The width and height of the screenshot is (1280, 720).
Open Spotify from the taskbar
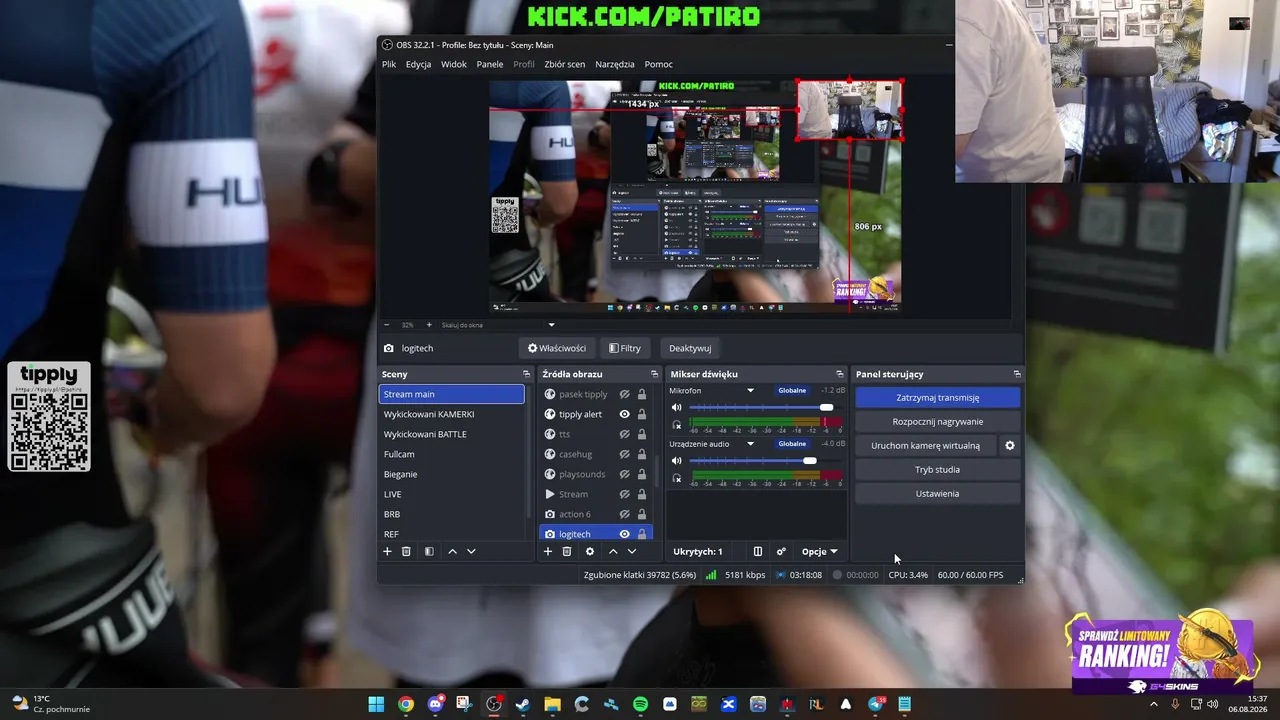tap(640, 704)
